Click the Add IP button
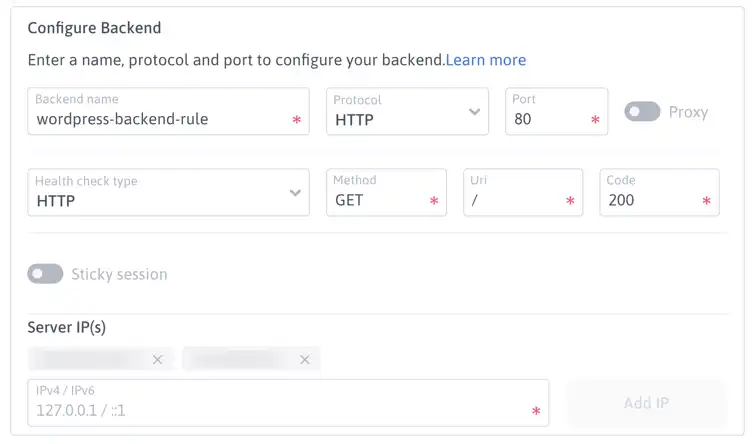 646,403
